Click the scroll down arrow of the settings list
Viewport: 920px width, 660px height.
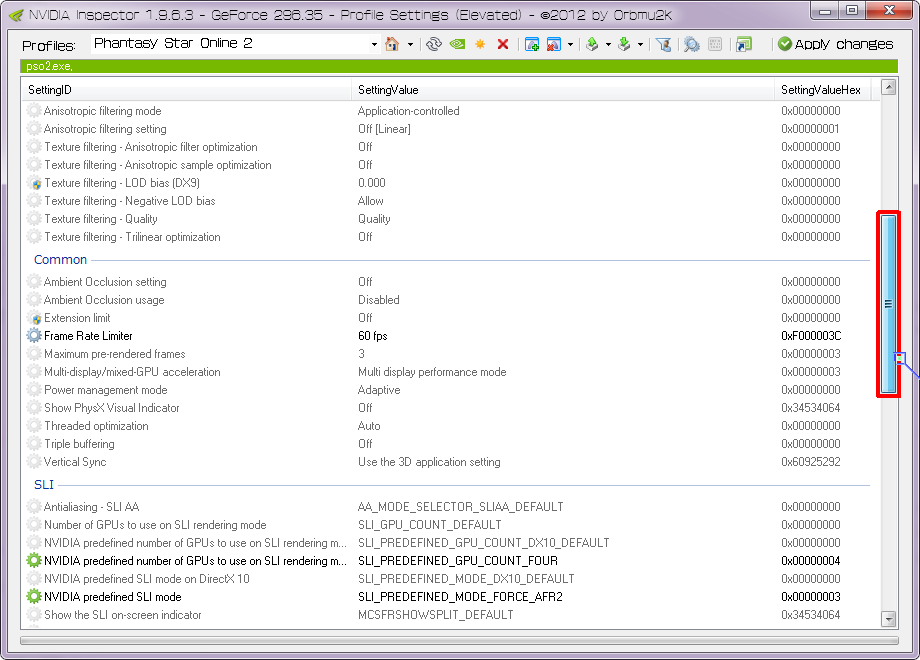(x=889, y=619)
